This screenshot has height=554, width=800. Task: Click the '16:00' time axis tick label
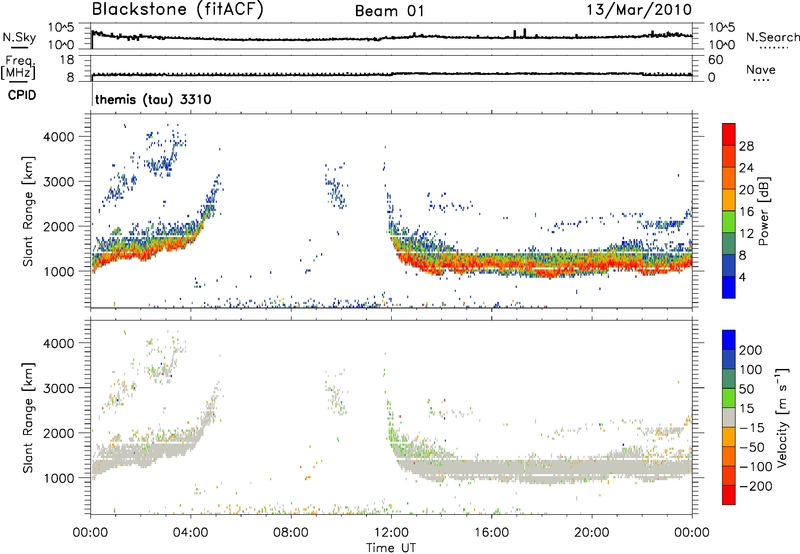[491, 533]
